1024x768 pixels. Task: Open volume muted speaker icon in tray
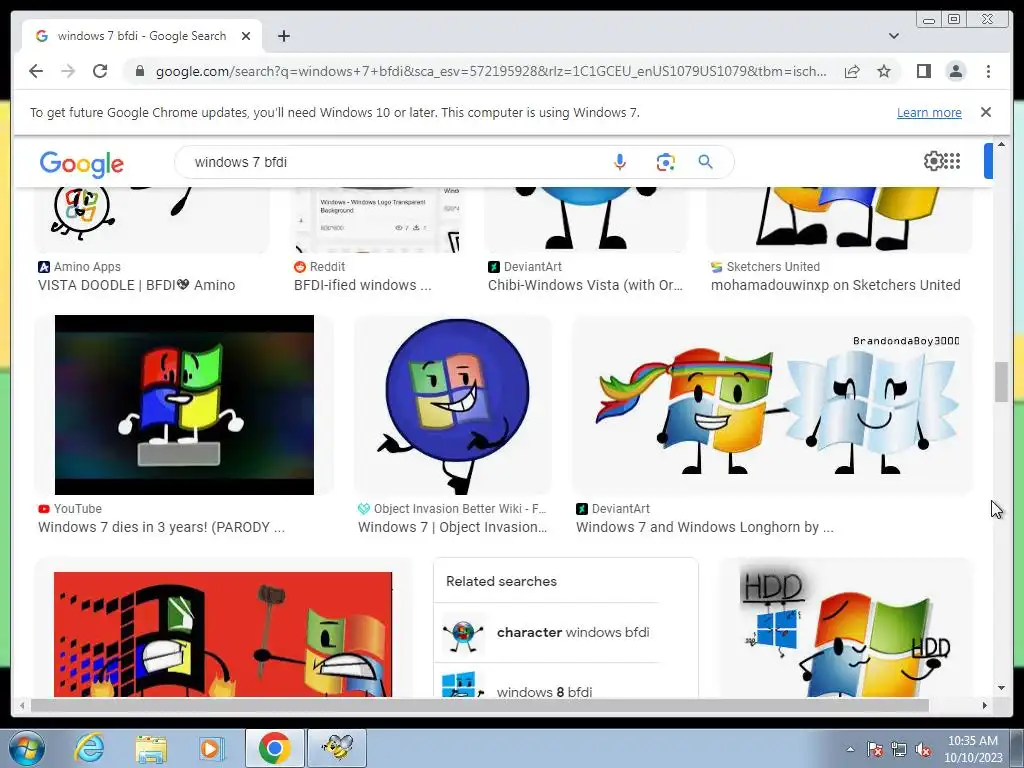(x=923, y=749)
